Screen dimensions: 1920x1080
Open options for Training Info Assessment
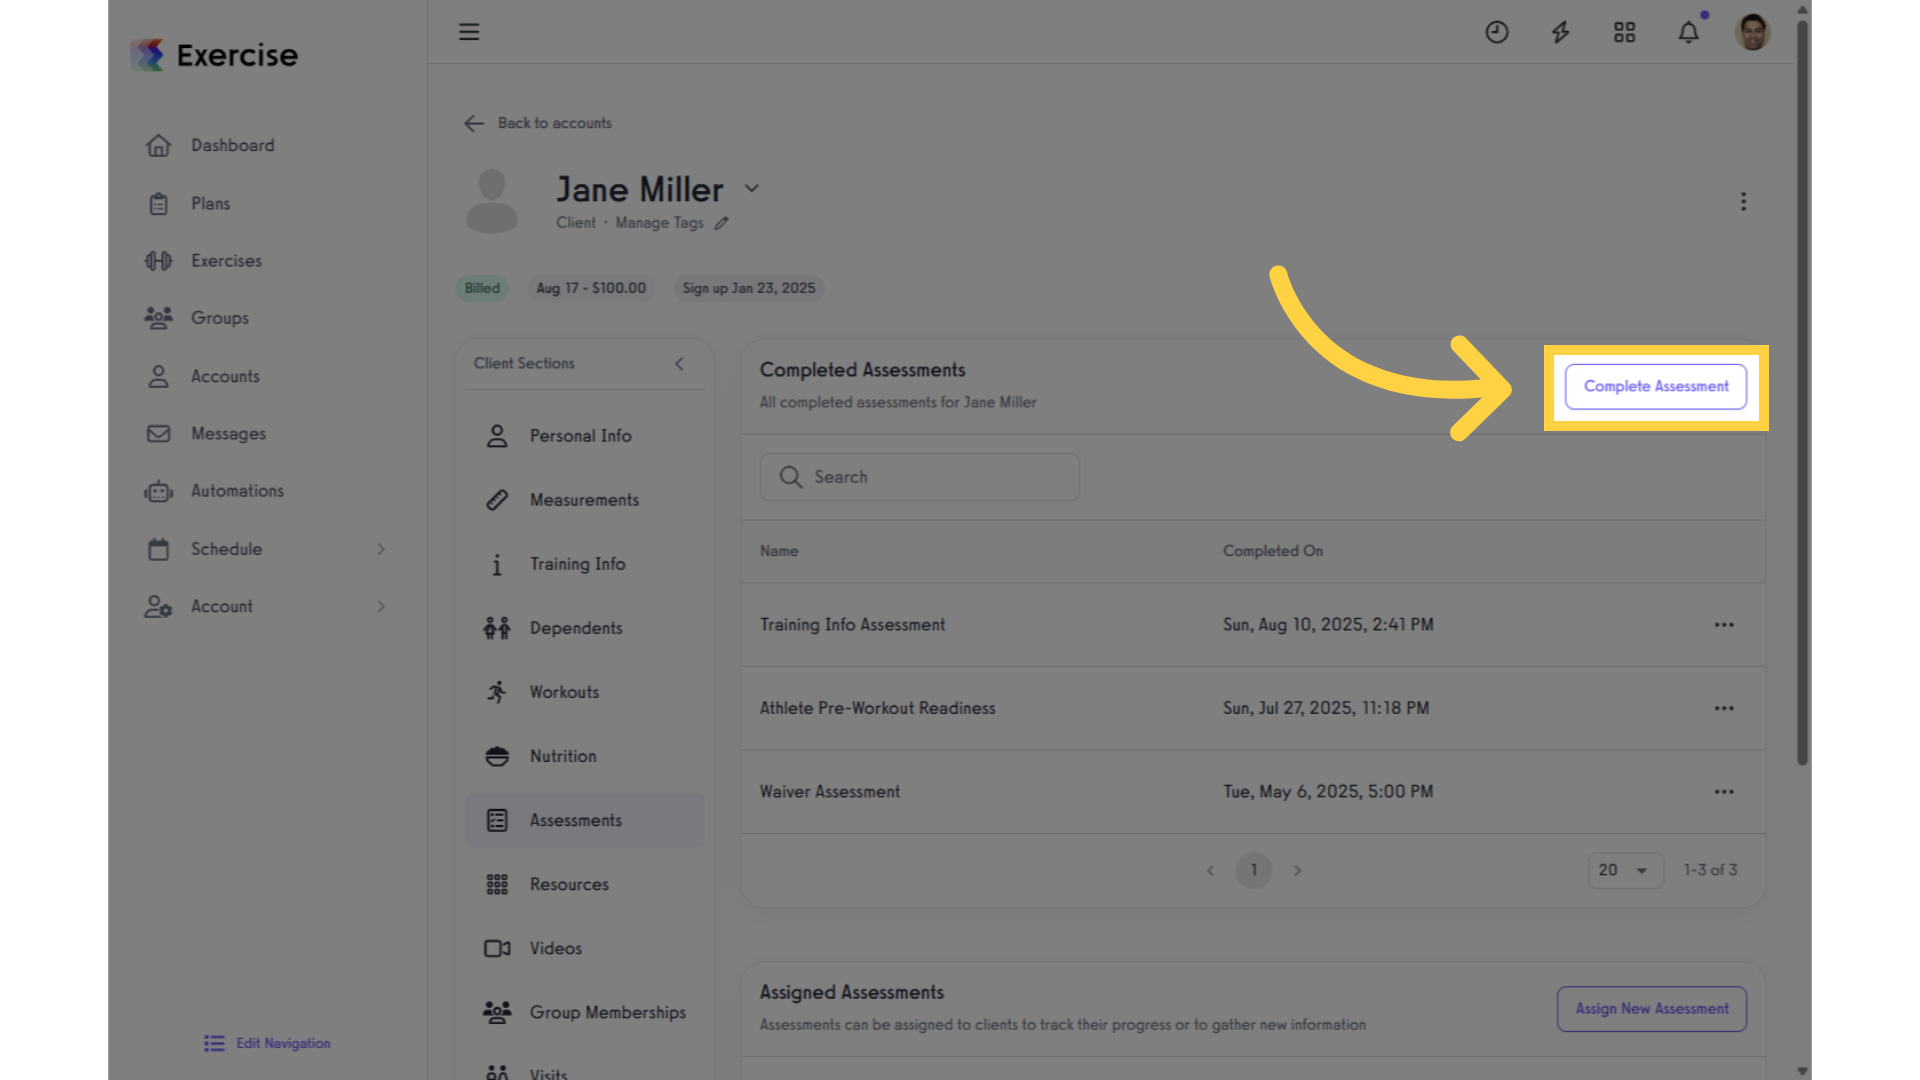[x=1723, y=625]
